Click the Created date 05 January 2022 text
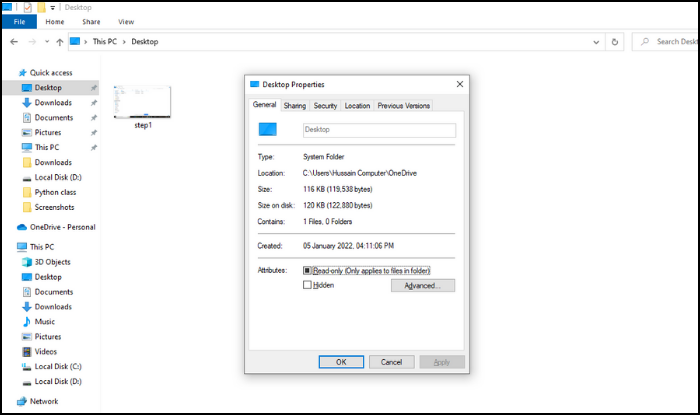700x415 pixels. (348, 246)
